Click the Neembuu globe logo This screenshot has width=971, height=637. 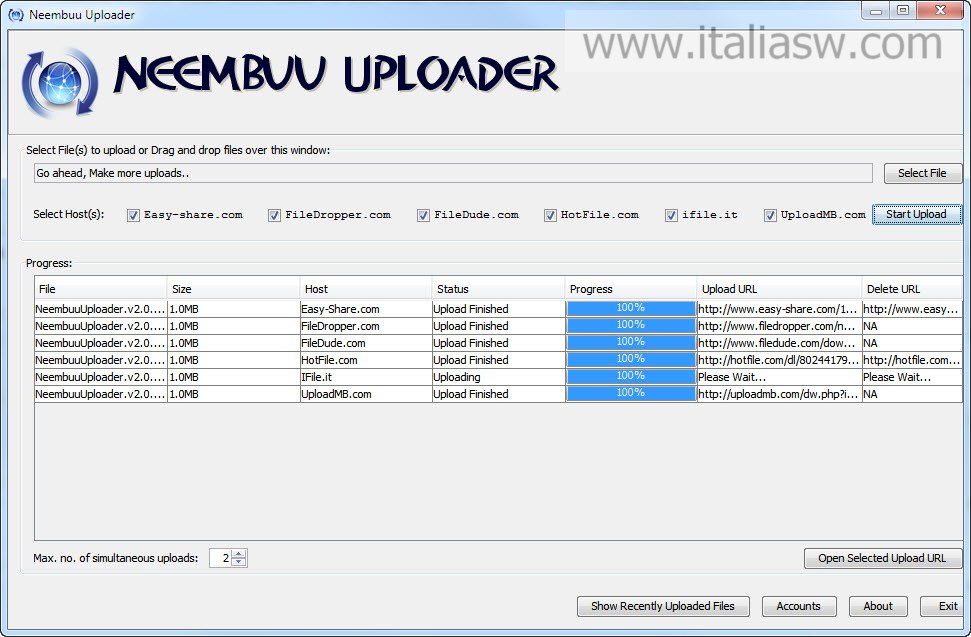60,83
